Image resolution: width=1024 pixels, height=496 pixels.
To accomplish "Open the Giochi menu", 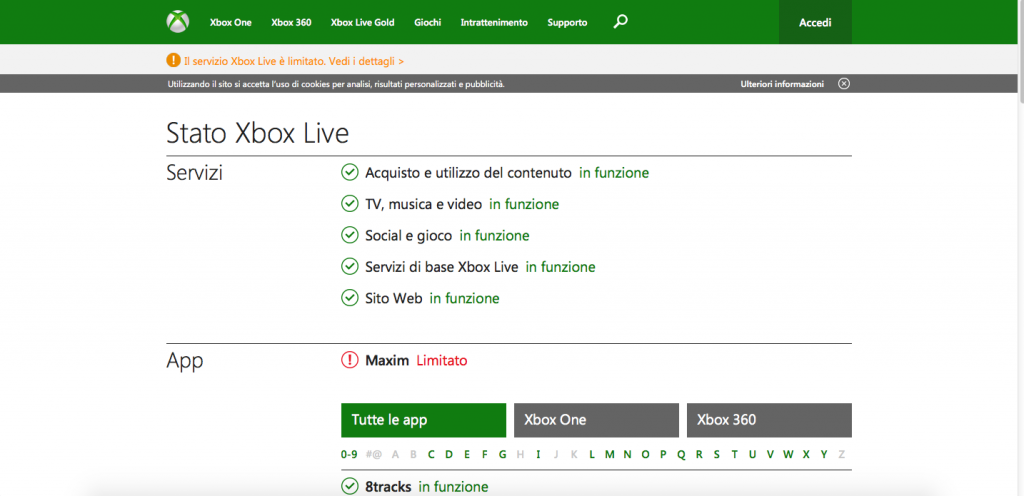I will coord(427,23).
